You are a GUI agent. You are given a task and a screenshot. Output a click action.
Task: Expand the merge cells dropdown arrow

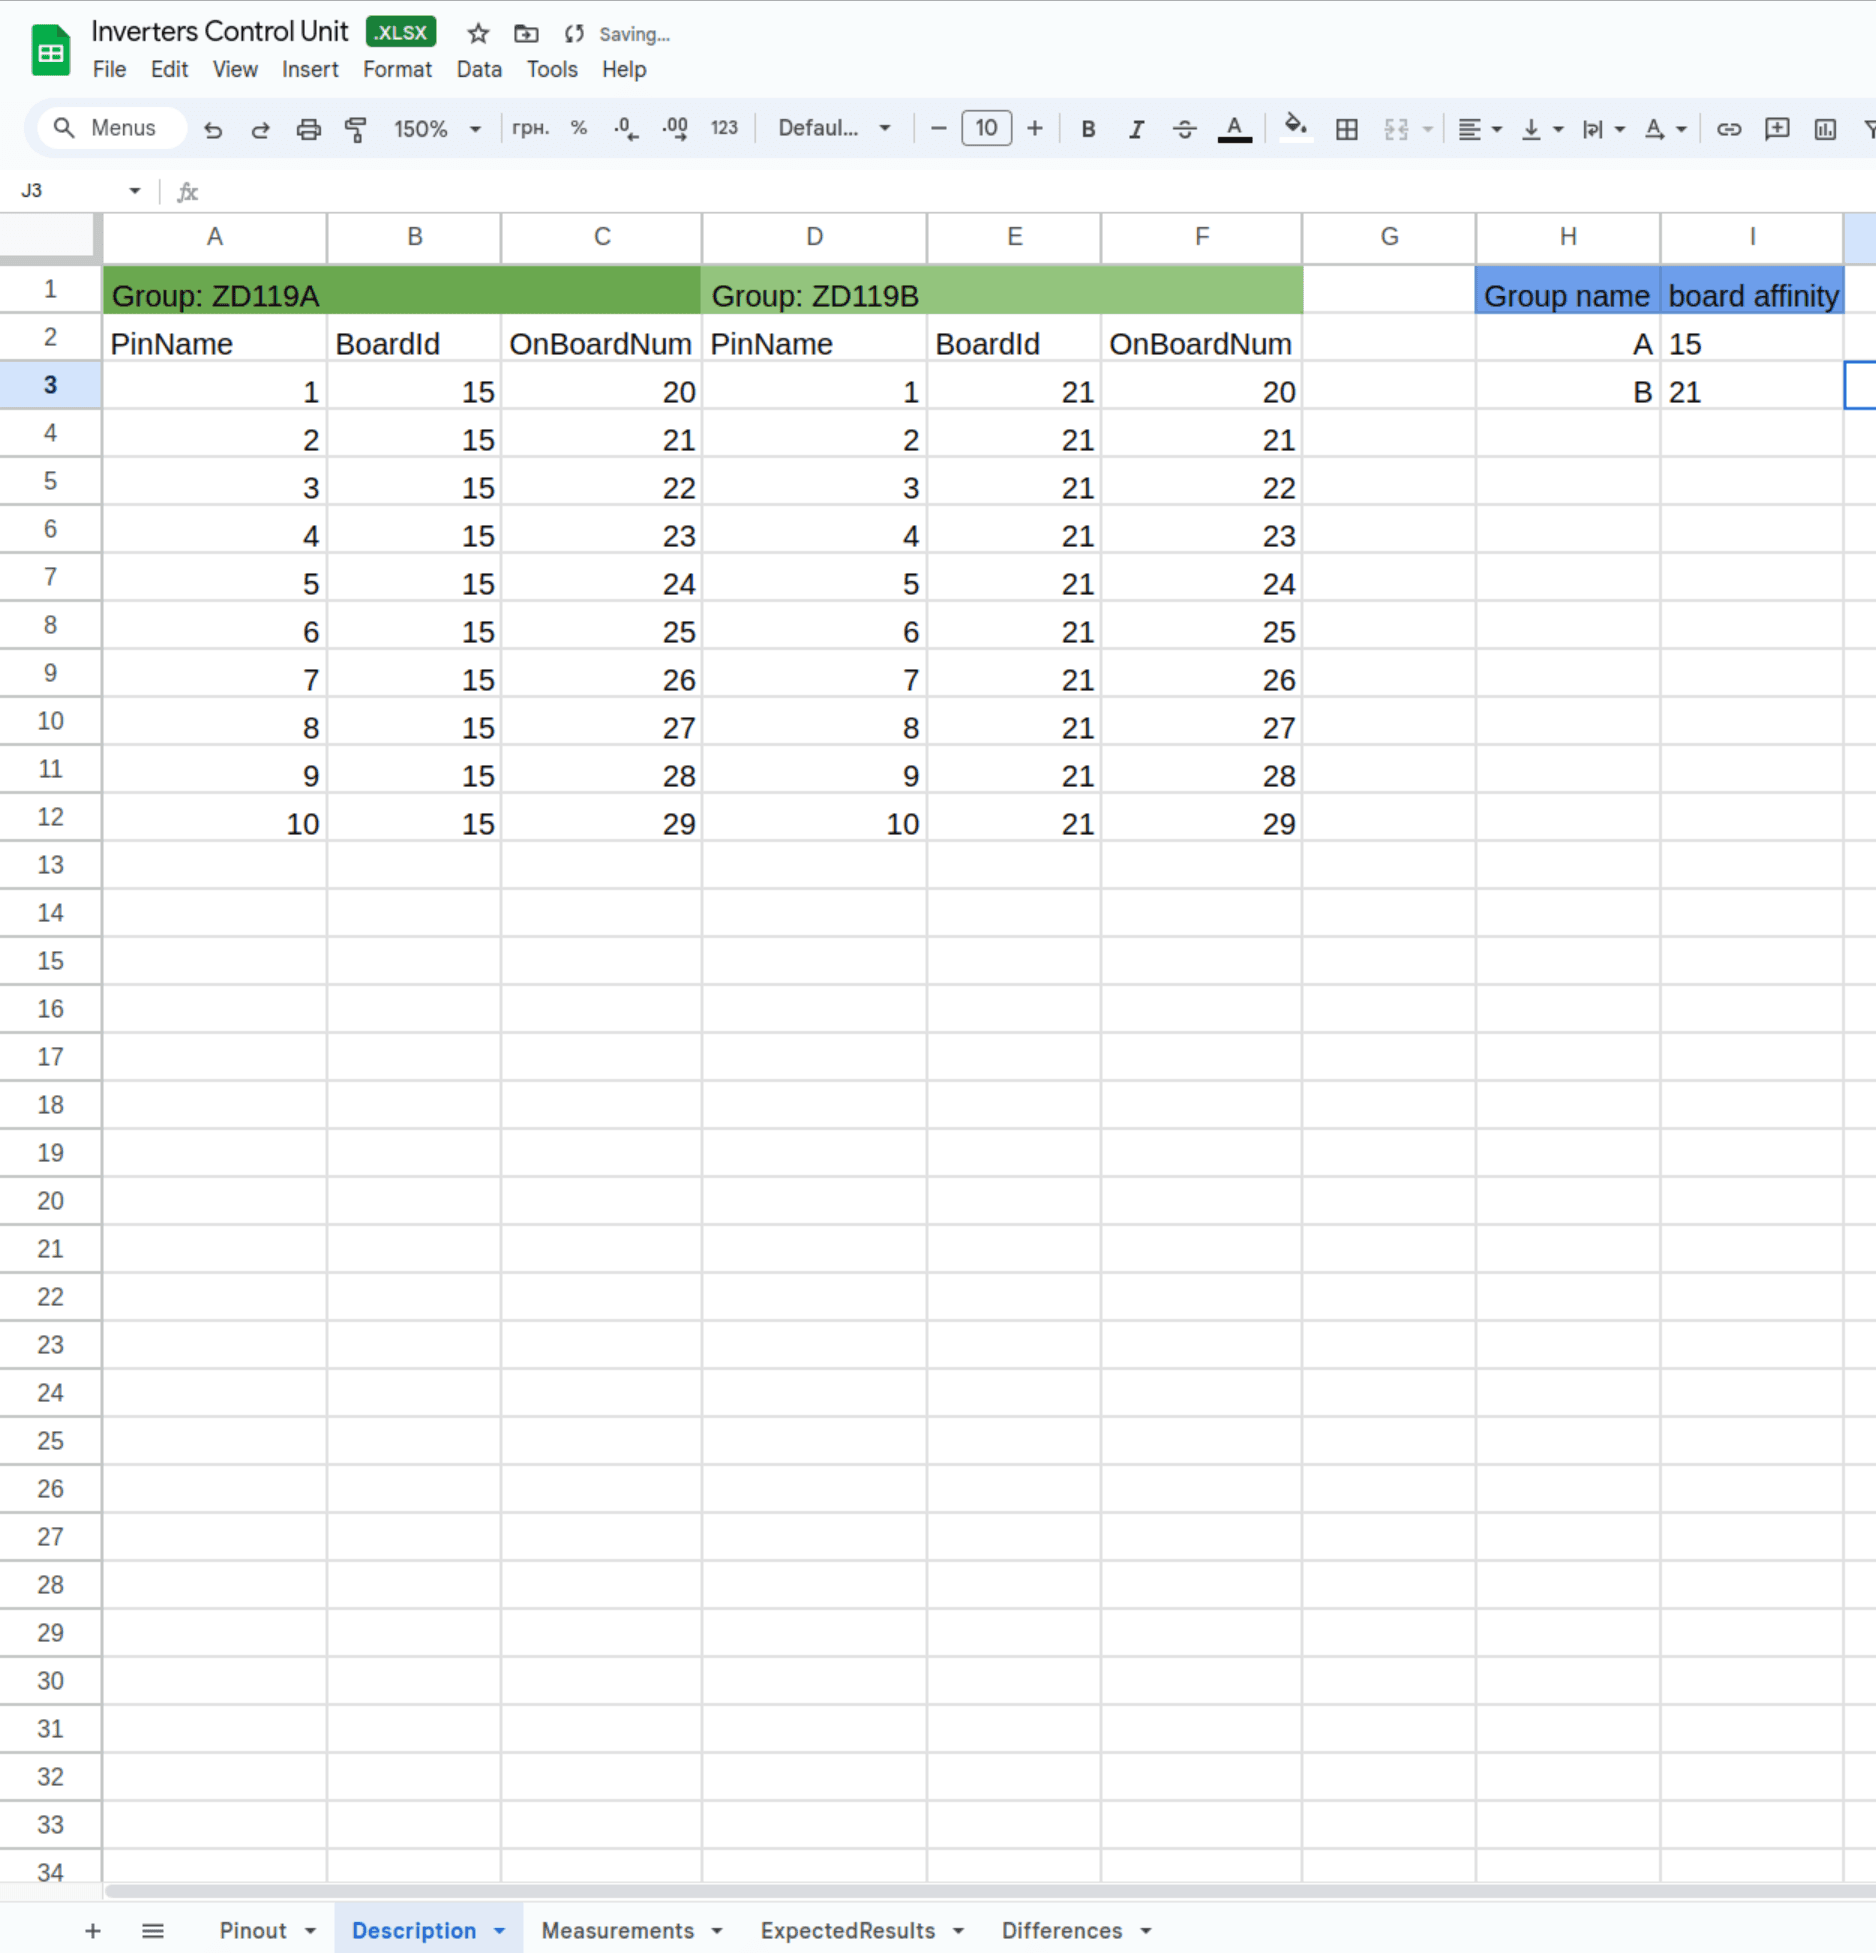(x=1428, y=129)
